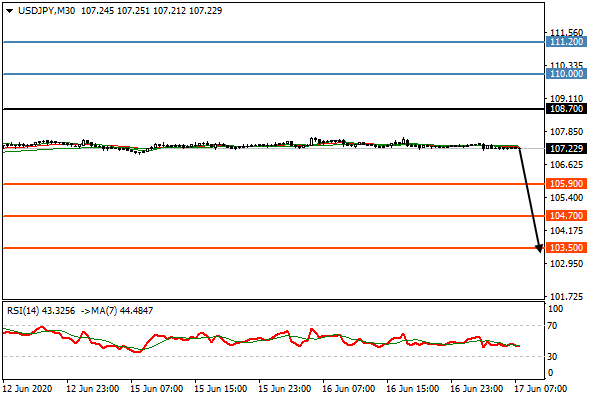Select the orange 104.700 support label
The height and width of the screenshot is (400, 590).
(x=566, y=216)
